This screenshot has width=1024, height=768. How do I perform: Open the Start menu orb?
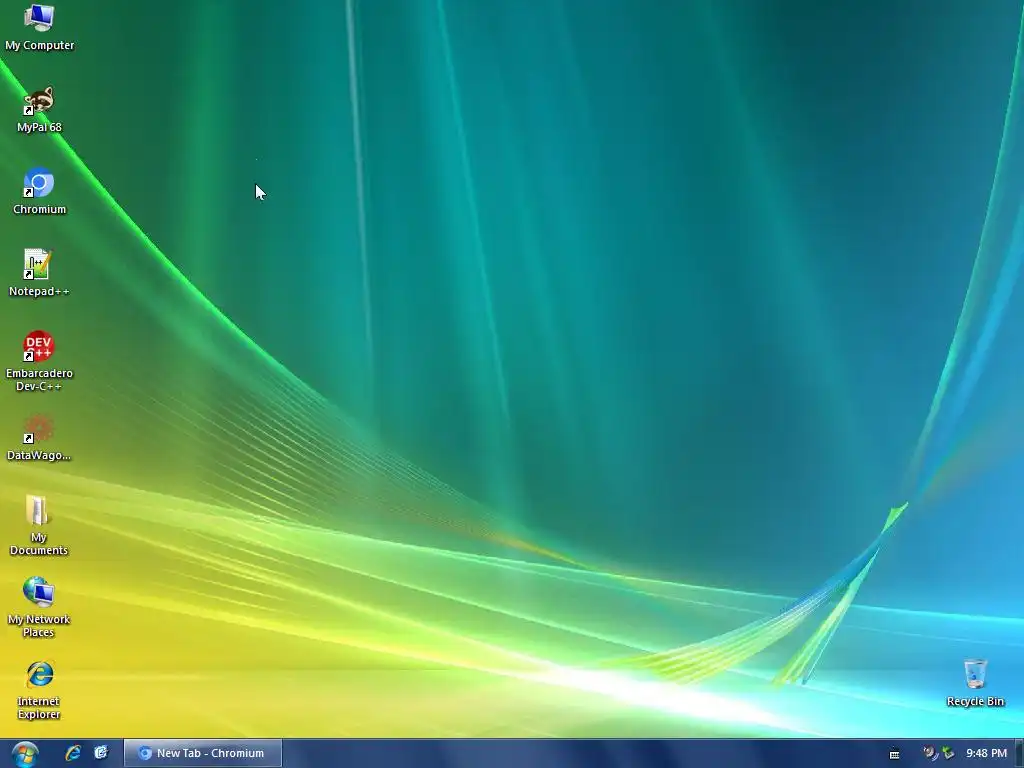click(x=25, y=754)
